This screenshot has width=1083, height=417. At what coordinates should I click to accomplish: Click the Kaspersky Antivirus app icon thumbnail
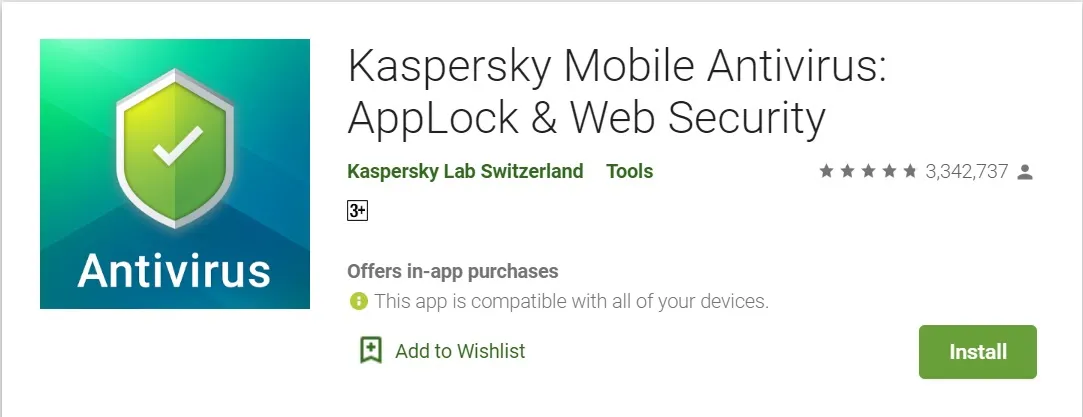(x=175, y=174)
